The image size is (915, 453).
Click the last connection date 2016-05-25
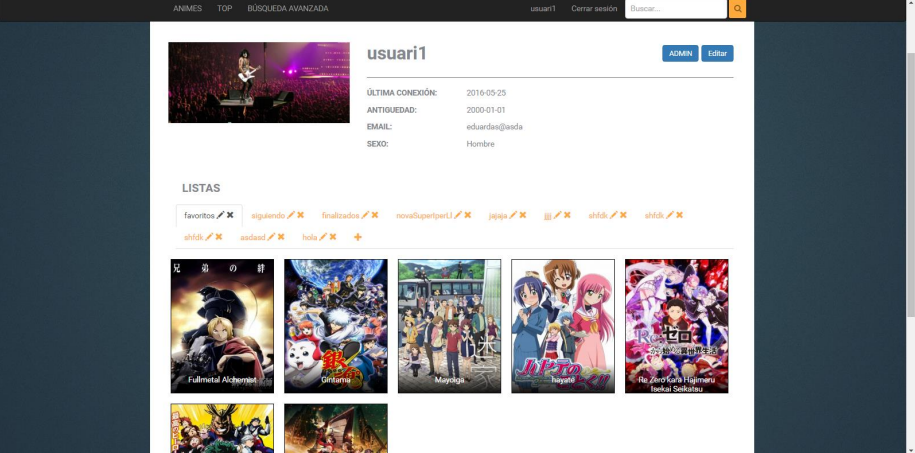point(486,93)
